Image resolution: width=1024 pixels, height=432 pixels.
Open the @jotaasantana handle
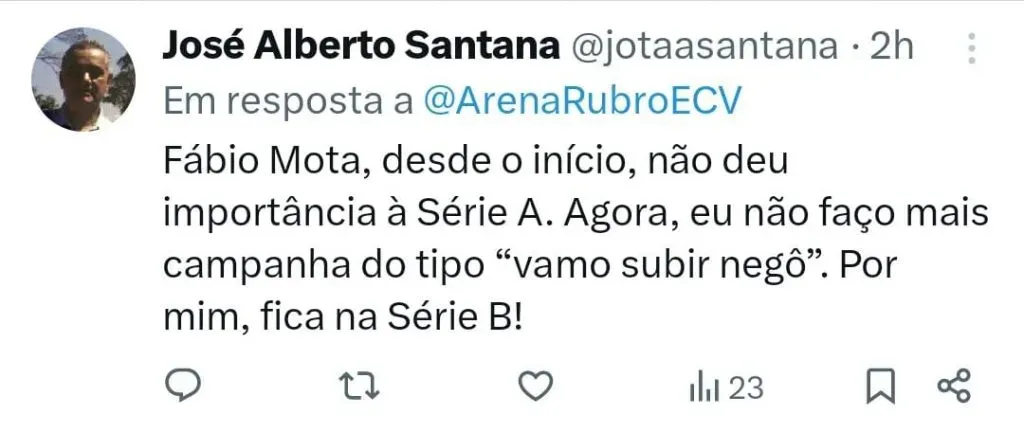pyautogui.click(x=705, y=47)
